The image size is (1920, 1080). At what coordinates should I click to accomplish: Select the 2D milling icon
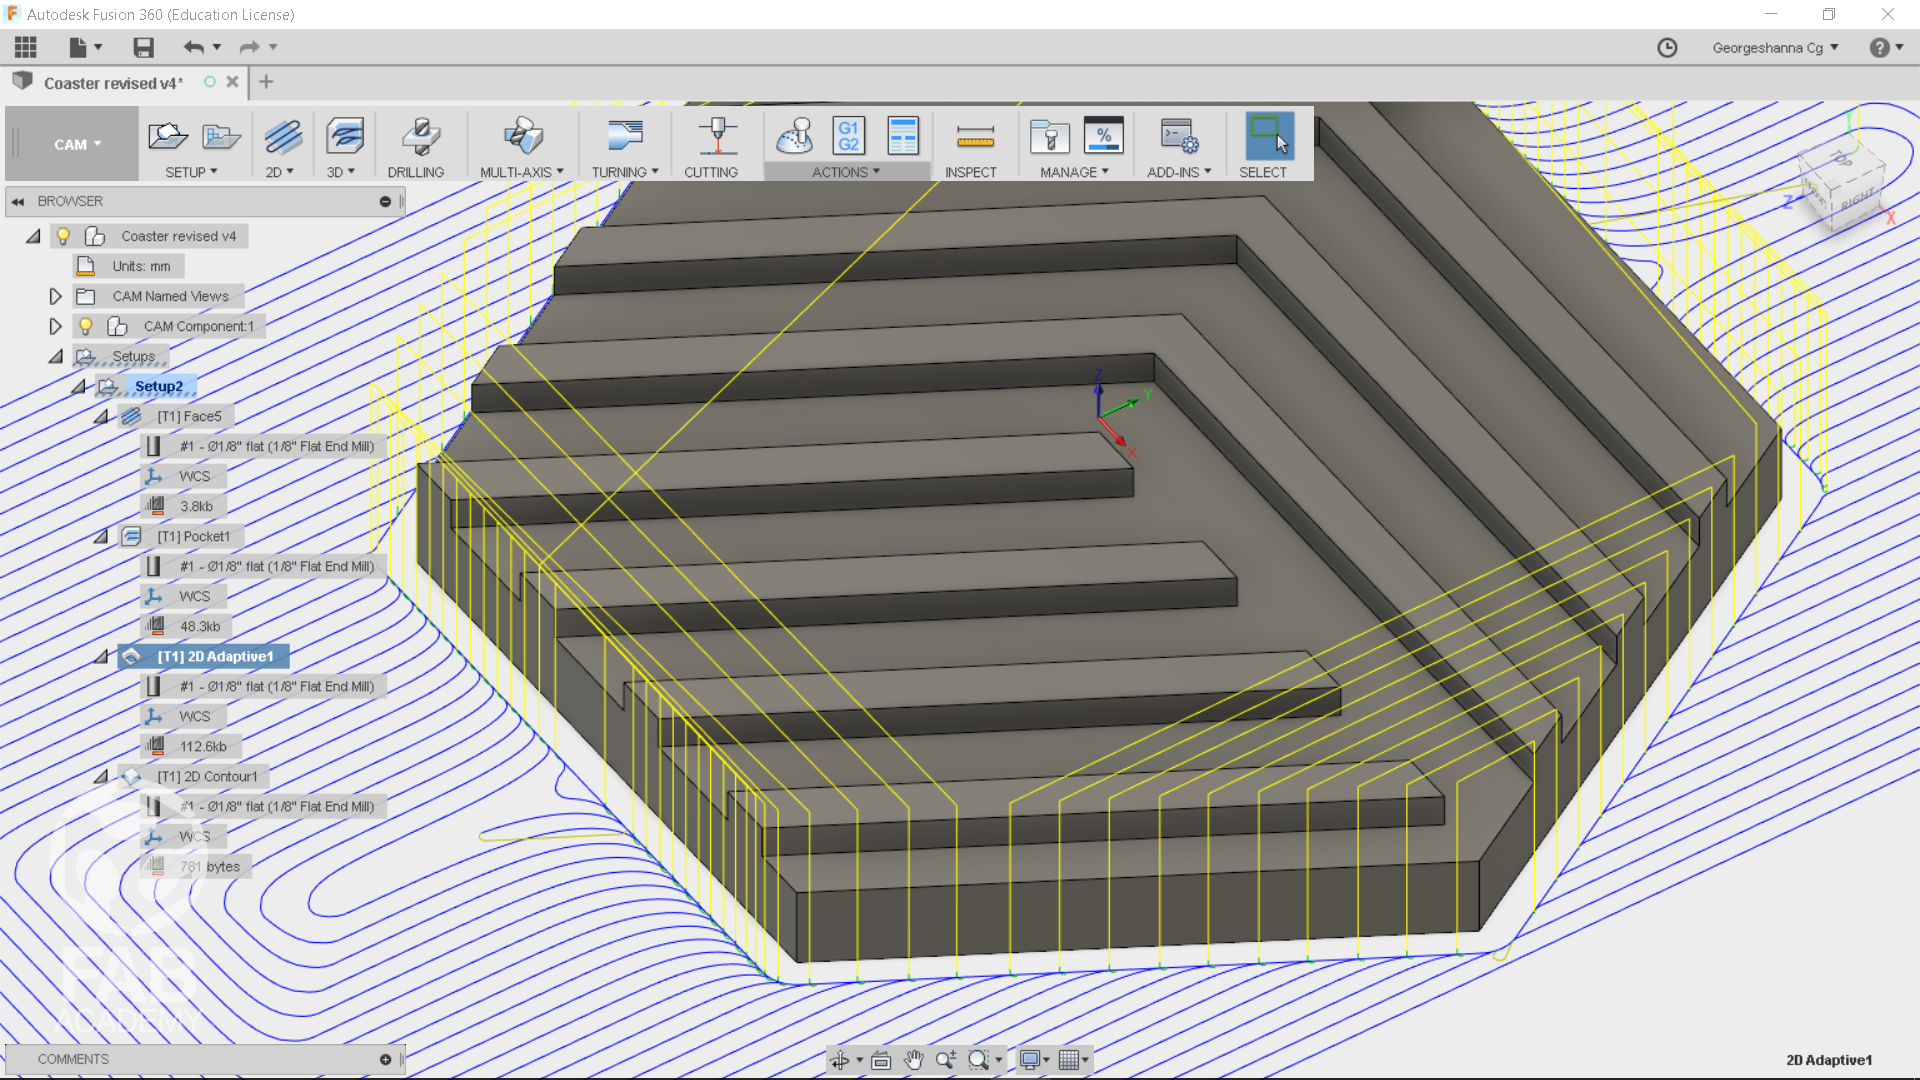coord(283,136)
